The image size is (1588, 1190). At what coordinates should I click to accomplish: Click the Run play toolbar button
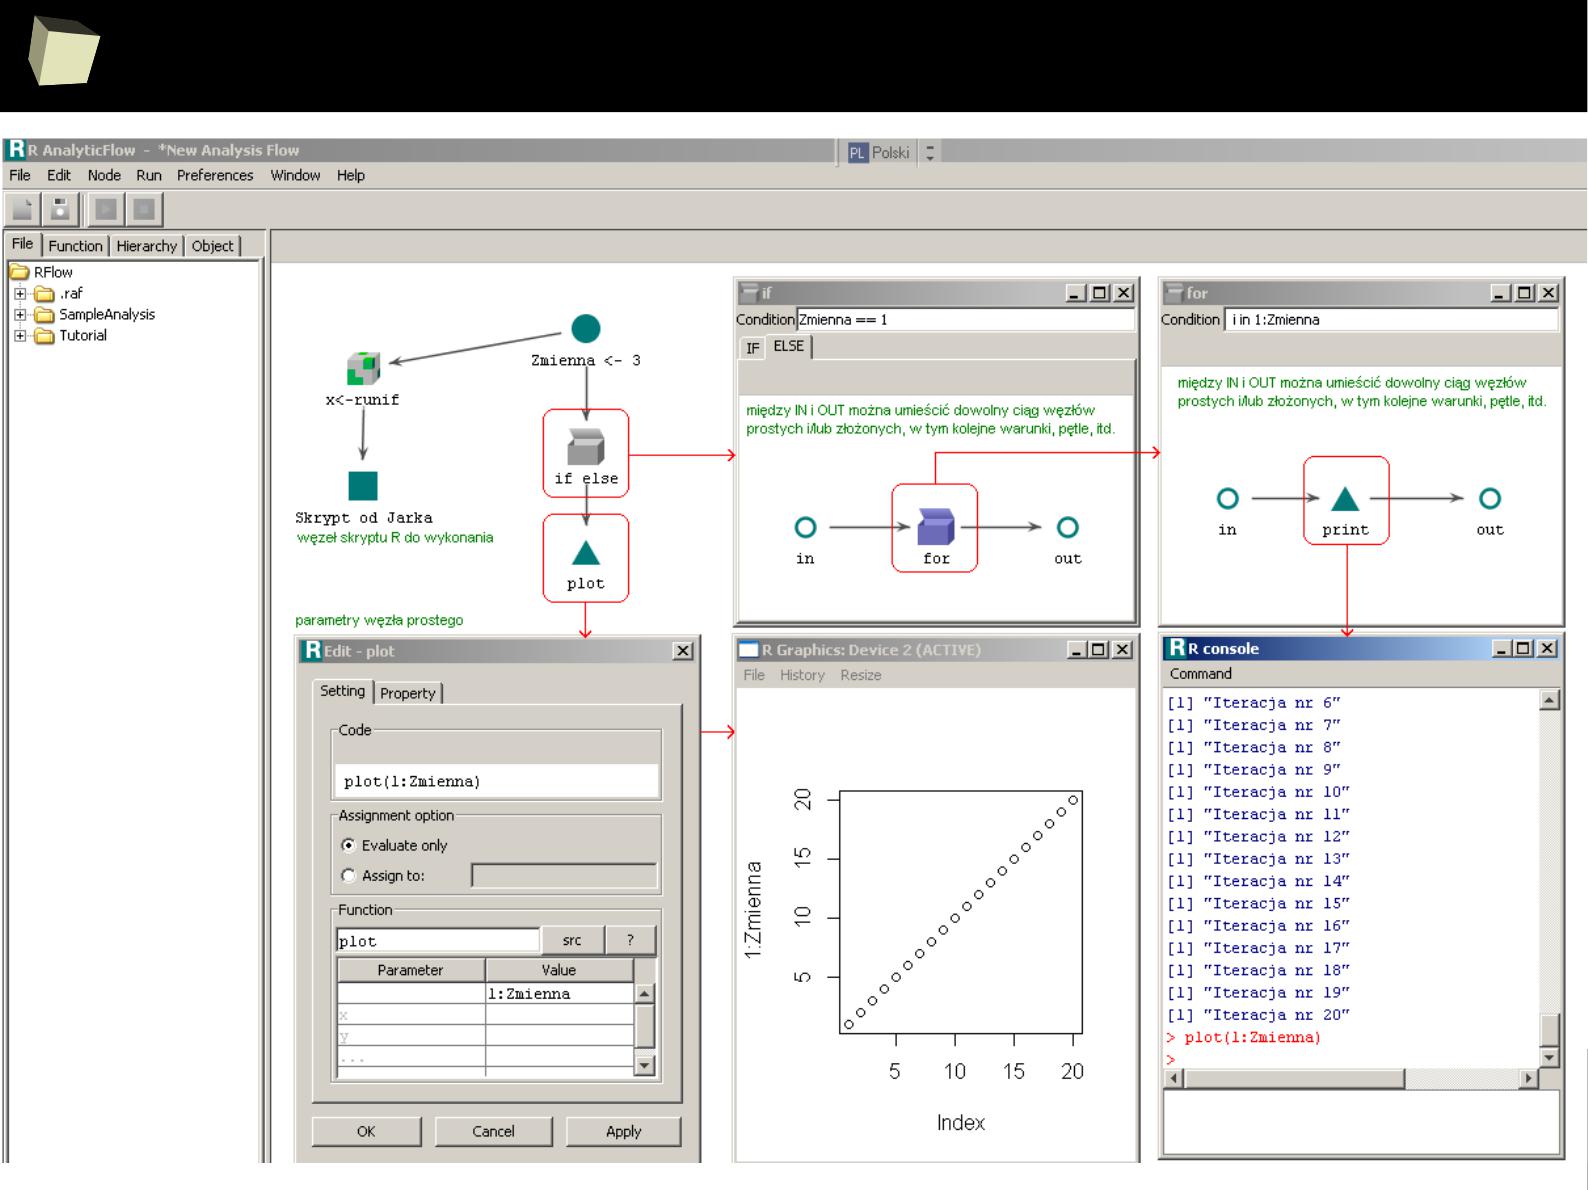(105, 209)
